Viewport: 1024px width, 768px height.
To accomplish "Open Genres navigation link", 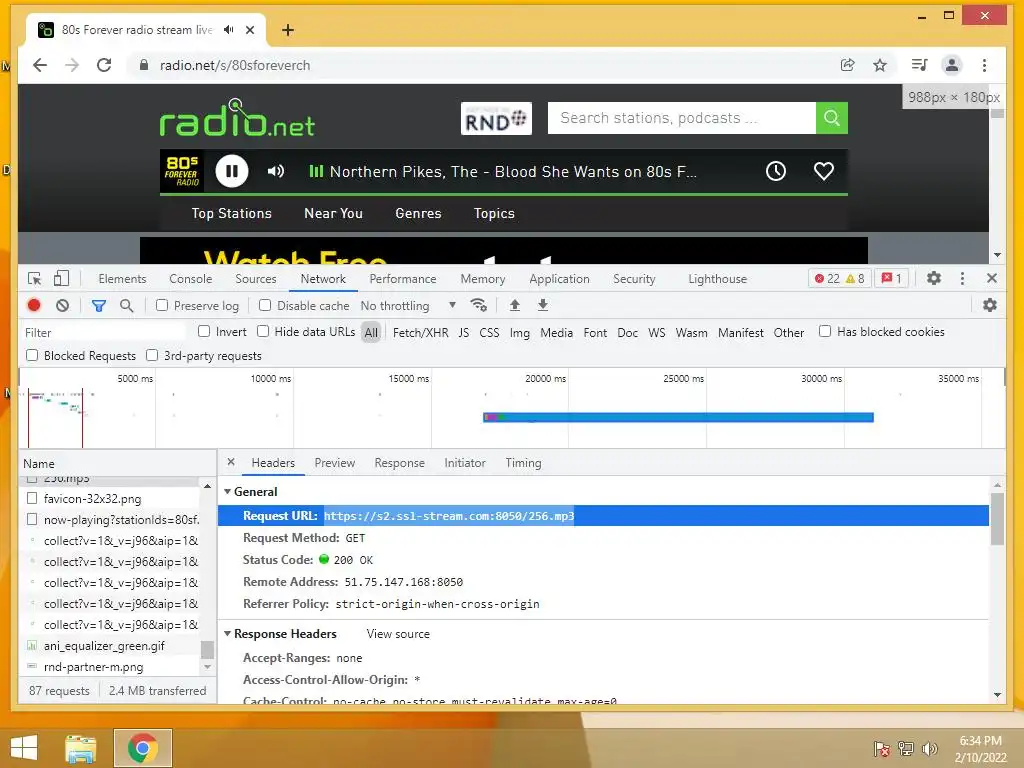I will pyautogui.click(x=418, y=214).
